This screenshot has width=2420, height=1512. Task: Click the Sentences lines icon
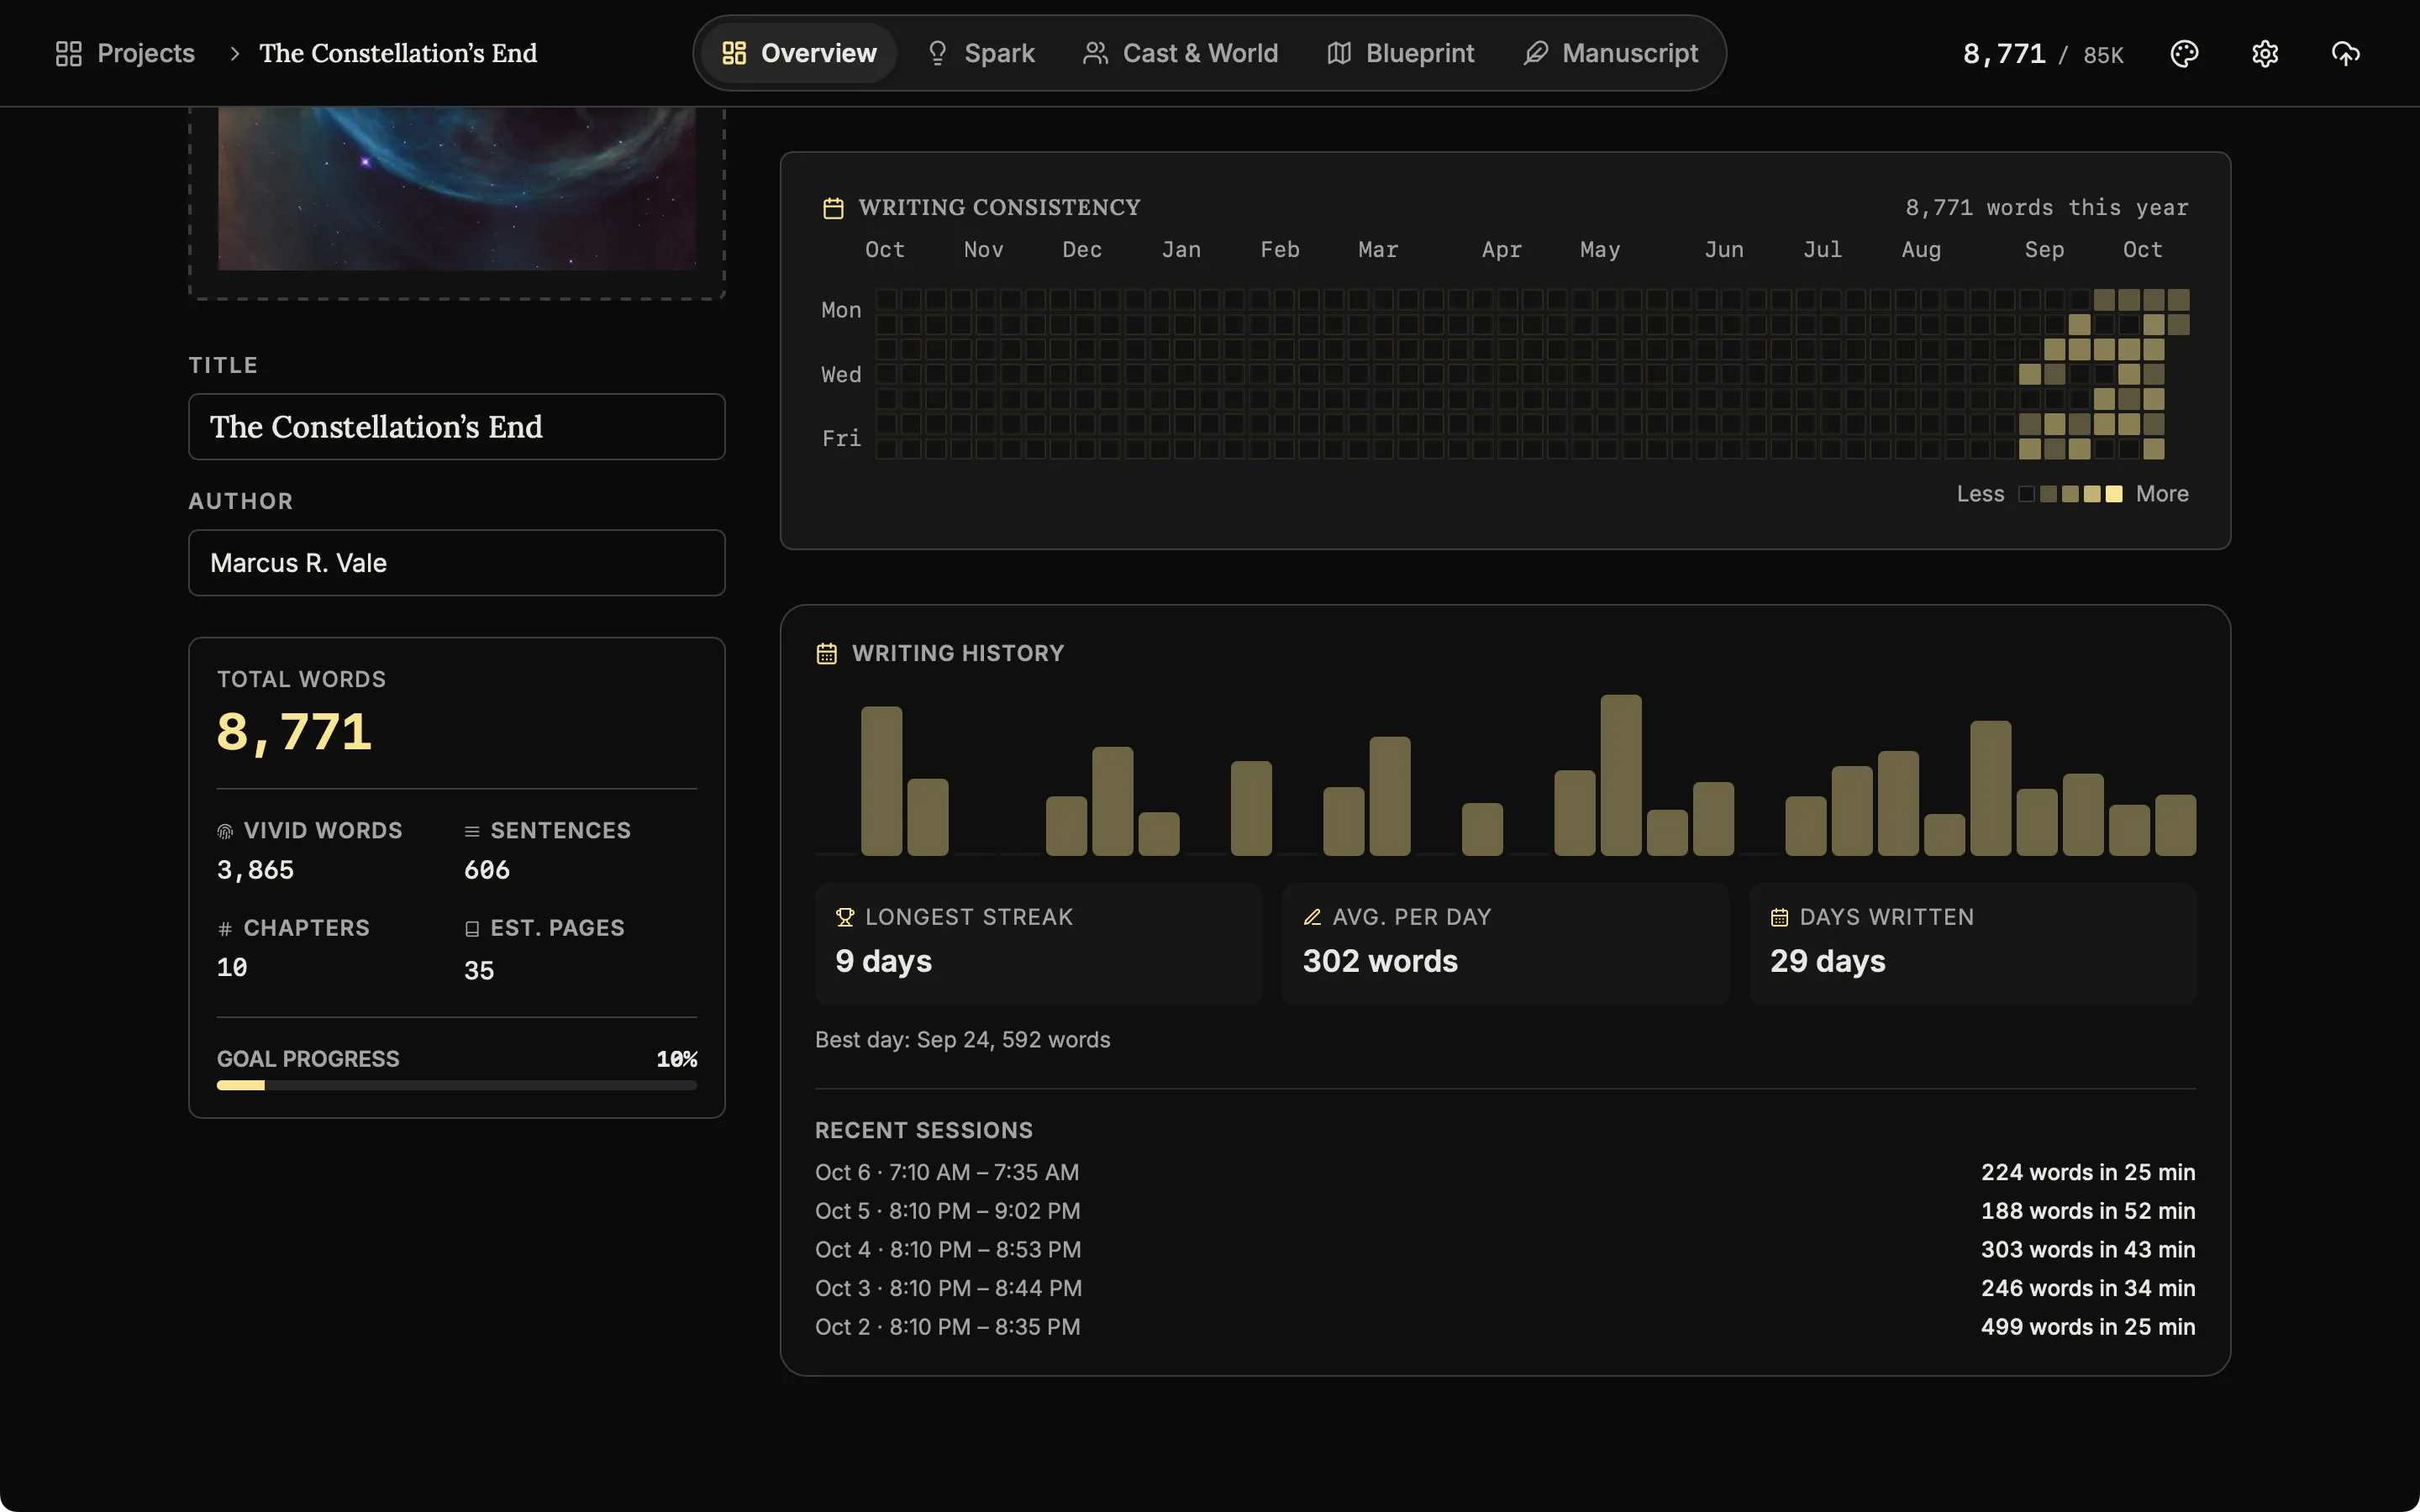pos(472,832)
